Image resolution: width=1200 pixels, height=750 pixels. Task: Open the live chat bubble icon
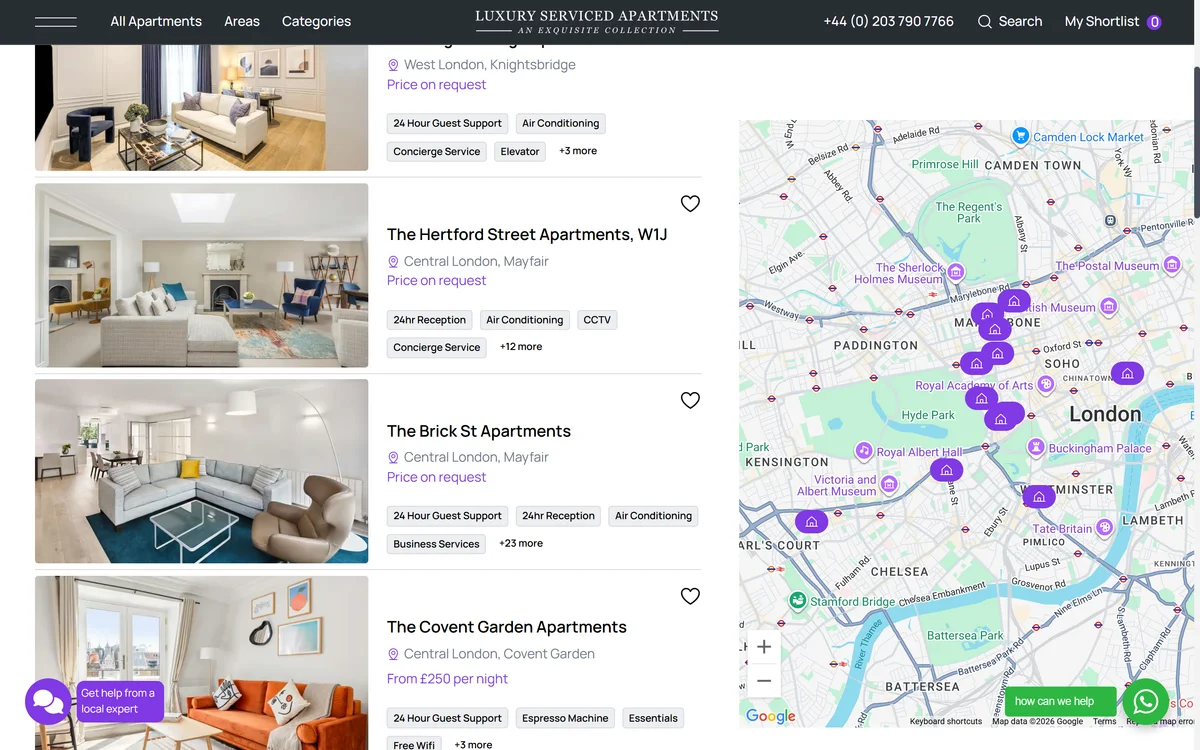click(48, 702)
